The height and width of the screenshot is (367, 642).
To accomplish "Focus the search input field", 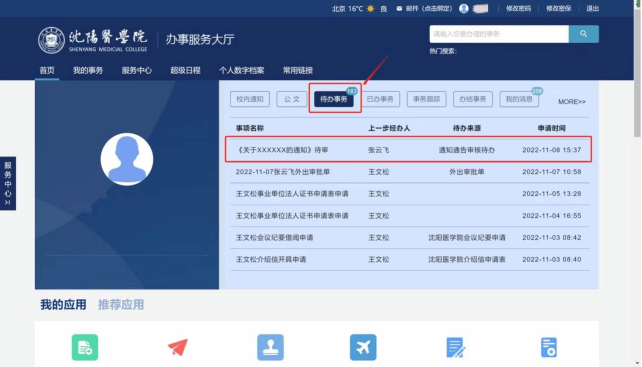I will [x=499, y=34].
